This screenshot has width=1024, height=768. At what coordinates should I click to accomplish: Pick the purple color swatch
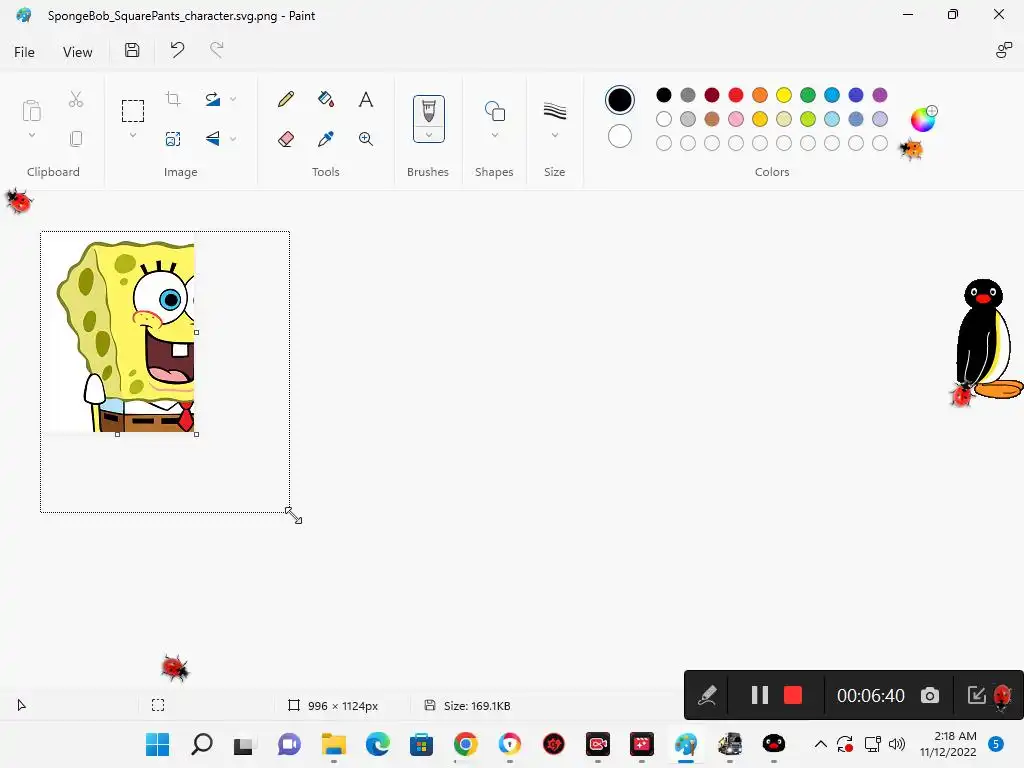pos(880,95)
